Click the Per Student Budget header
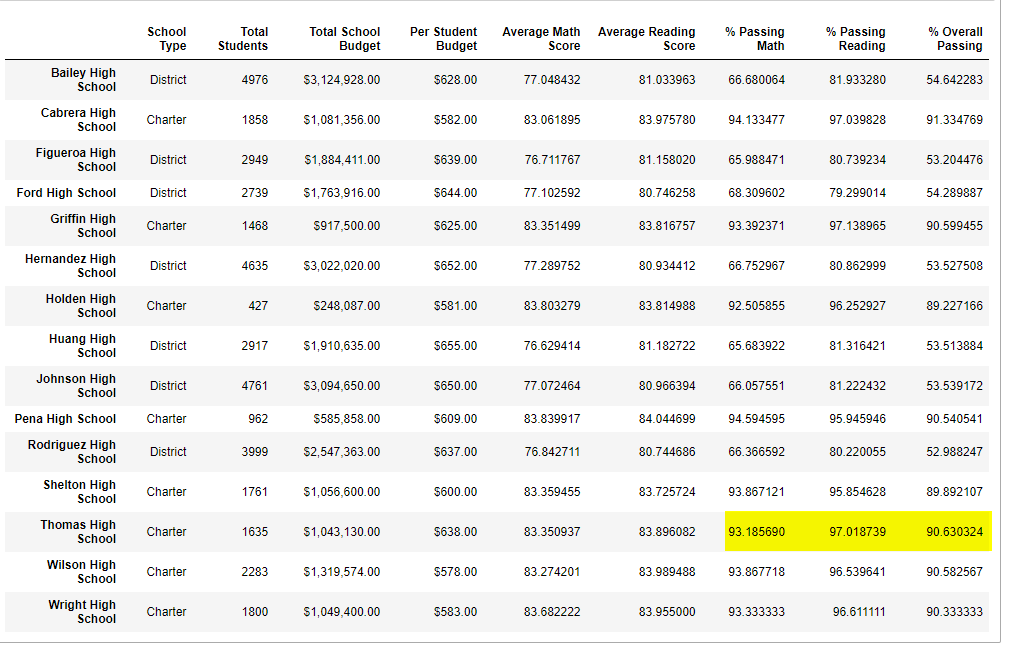The height and width of the screenshot is (648, 1009). coord(443,39)
